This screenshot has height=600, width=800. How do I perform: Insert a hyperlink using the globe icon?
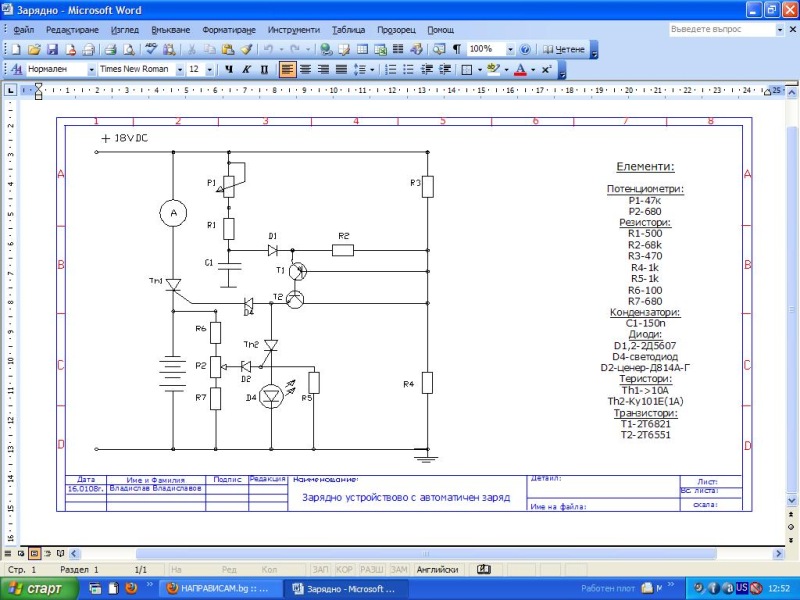pos(327,49)
